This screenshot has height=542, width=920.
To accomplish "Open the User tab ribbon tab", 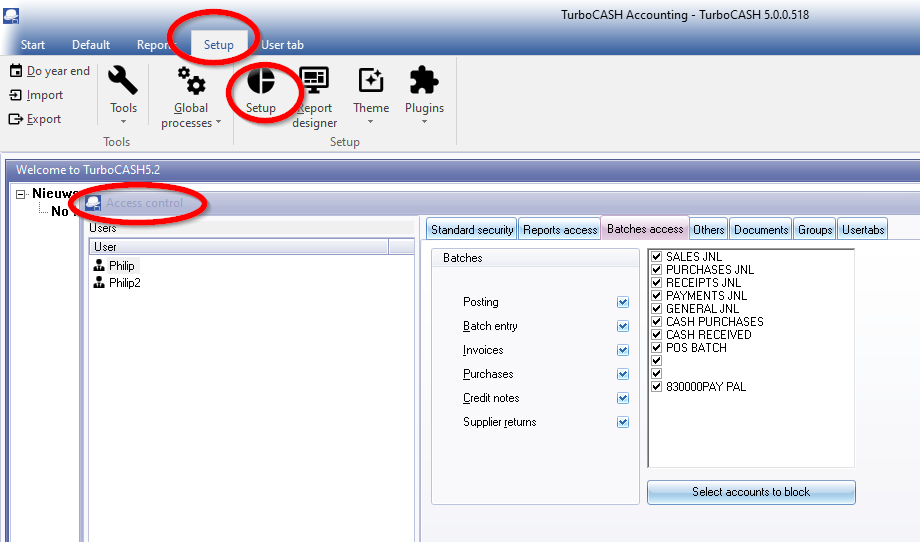I will pos(282,45).
